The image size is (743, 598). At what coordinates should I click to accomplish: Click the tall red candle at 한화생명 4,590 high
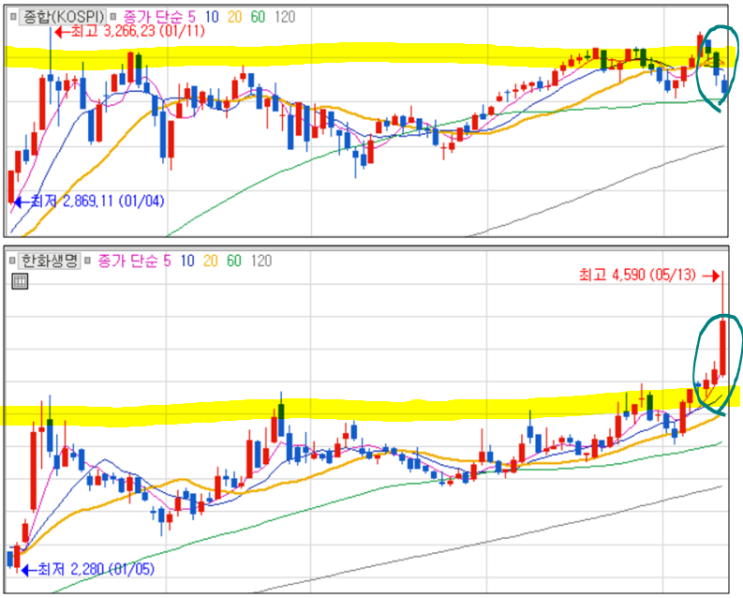(723, 347)
